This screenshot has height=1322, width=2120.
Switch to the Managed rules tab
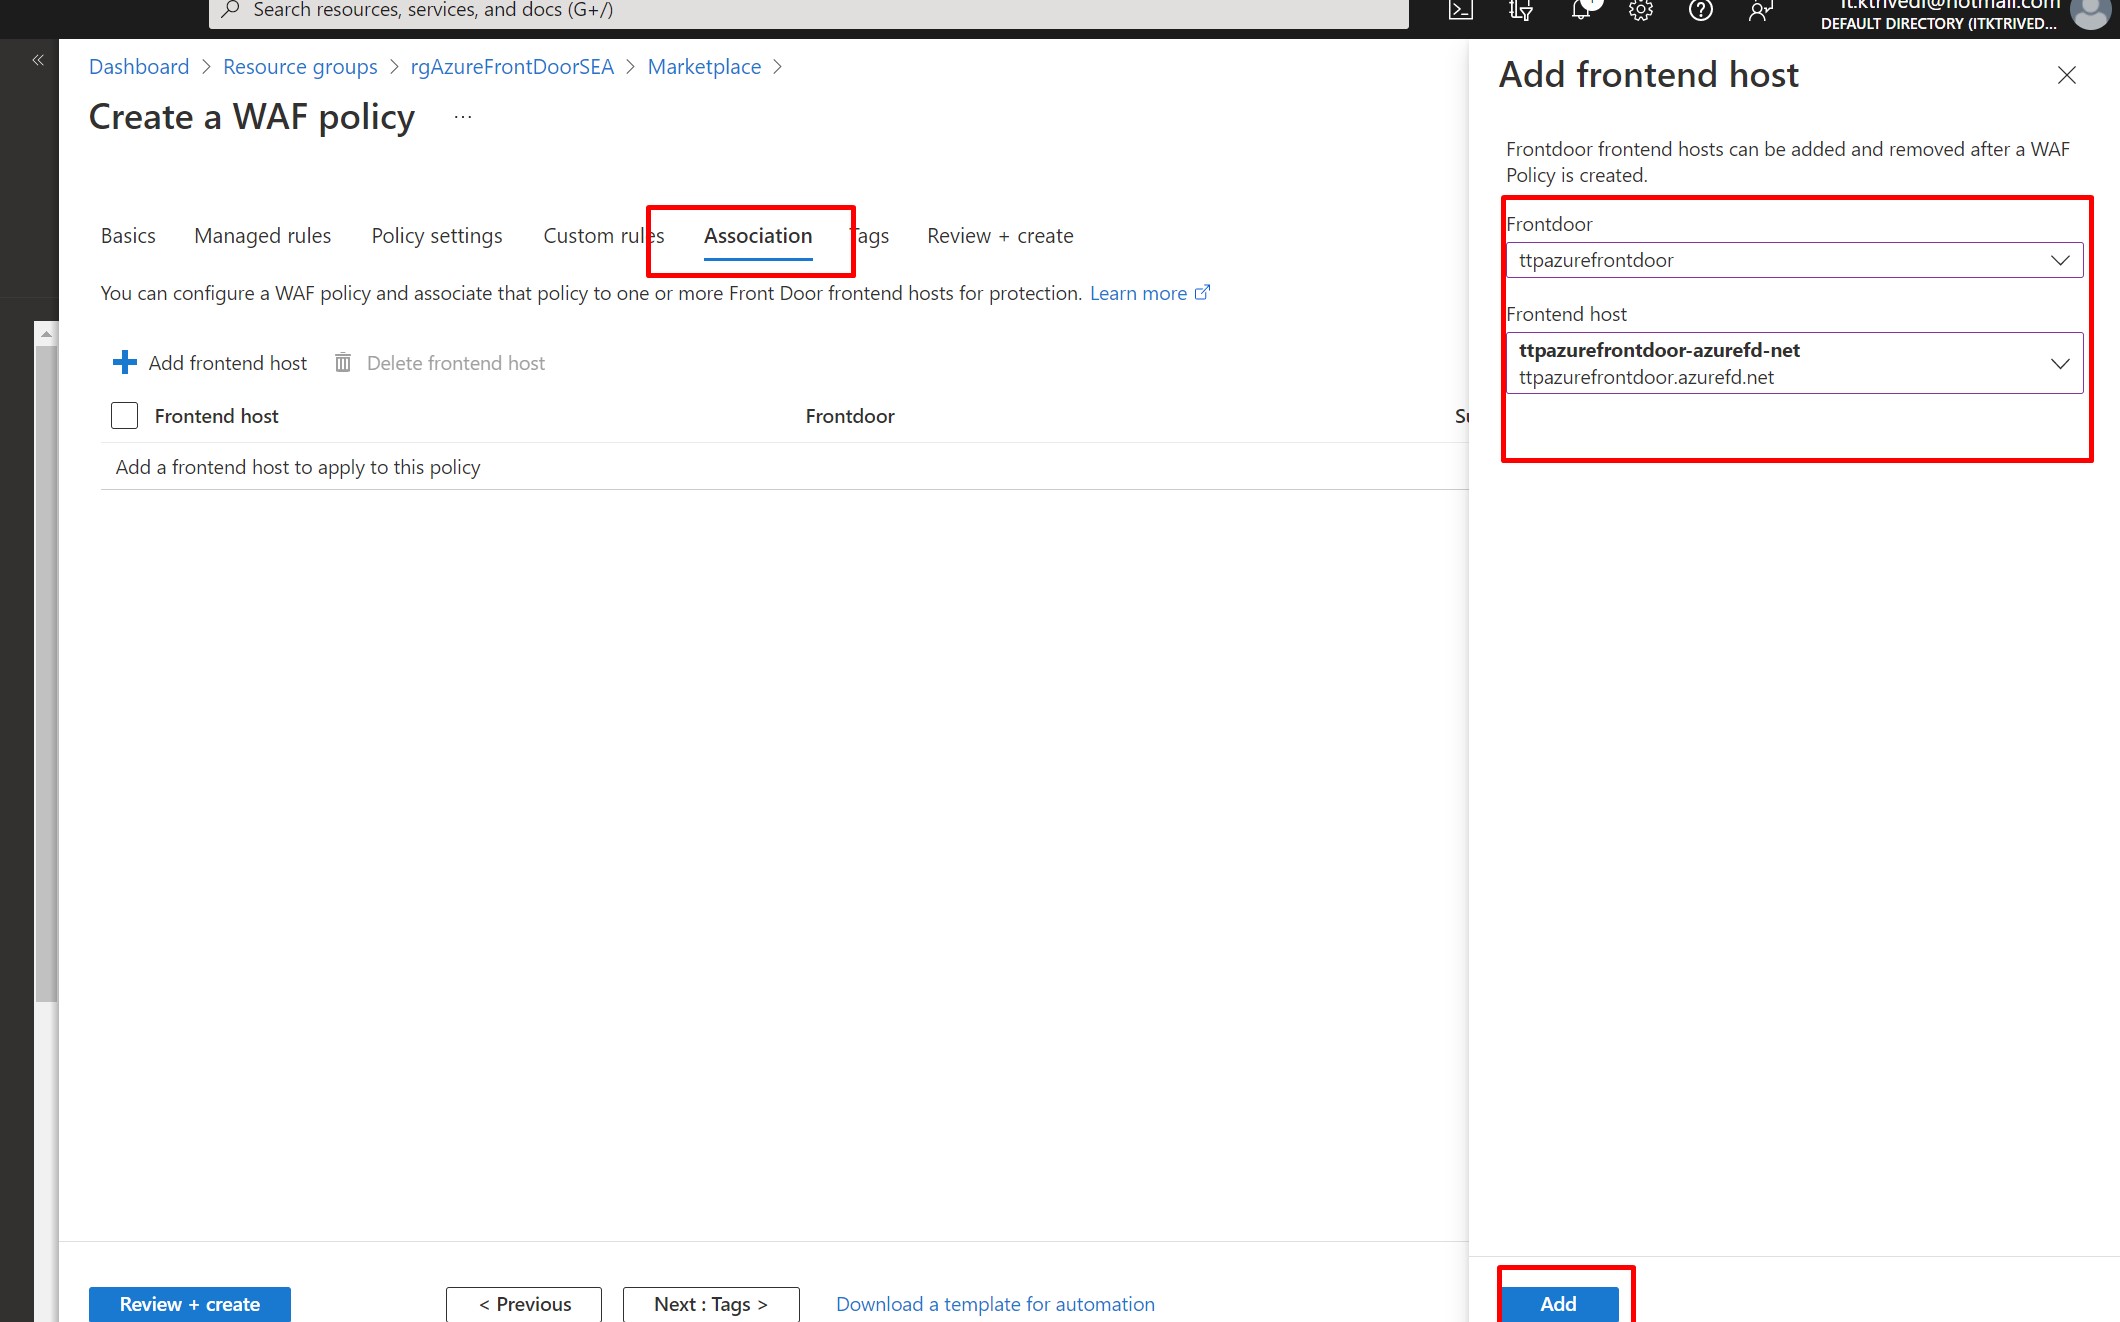tap(262, 236)
